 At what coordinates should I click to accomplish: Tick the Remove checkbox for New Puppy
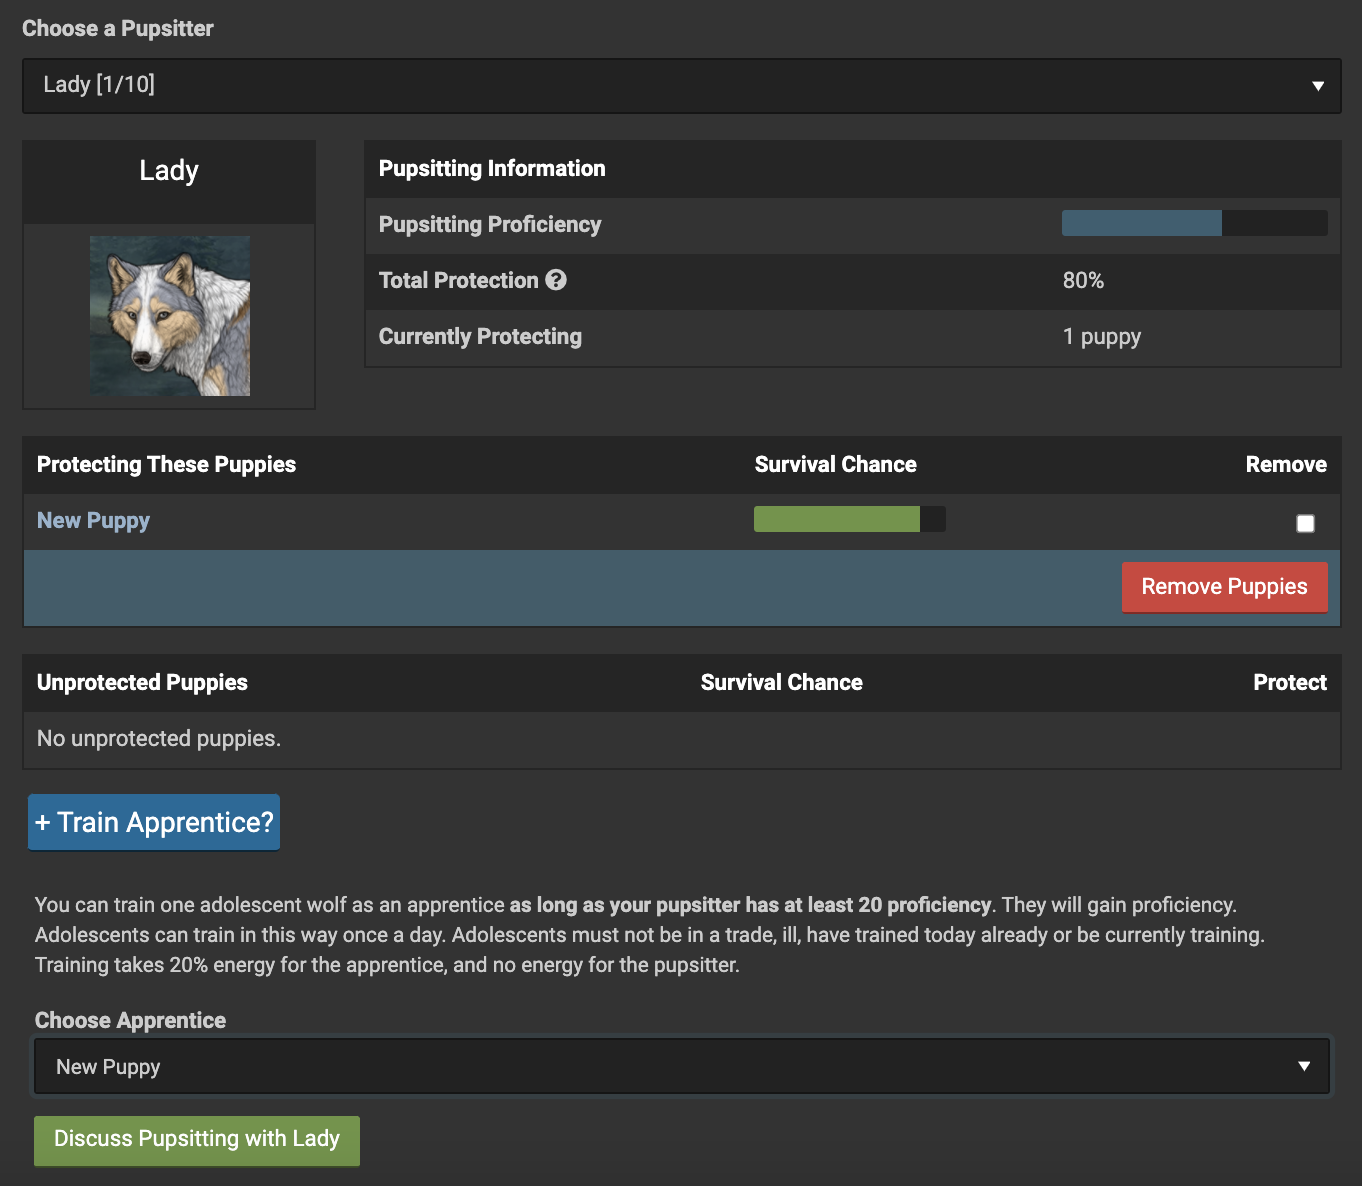[x=1305, y=523]
